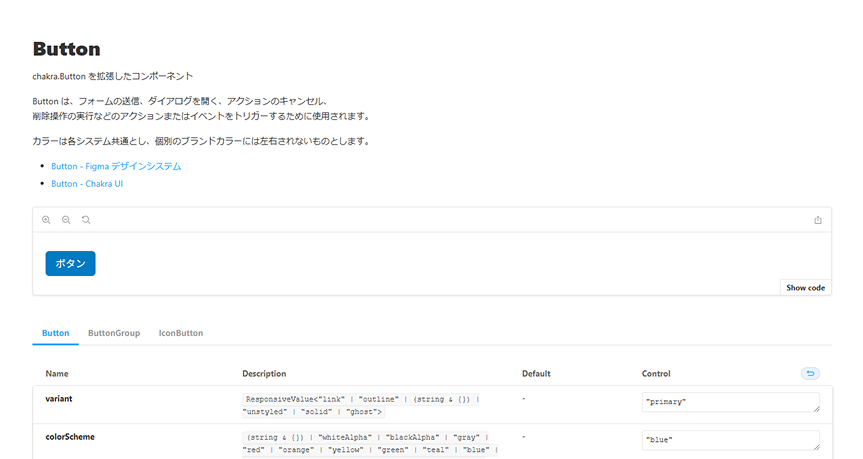
Task: Reset controls with the undo icon
Action: click(x=810, y=374)
